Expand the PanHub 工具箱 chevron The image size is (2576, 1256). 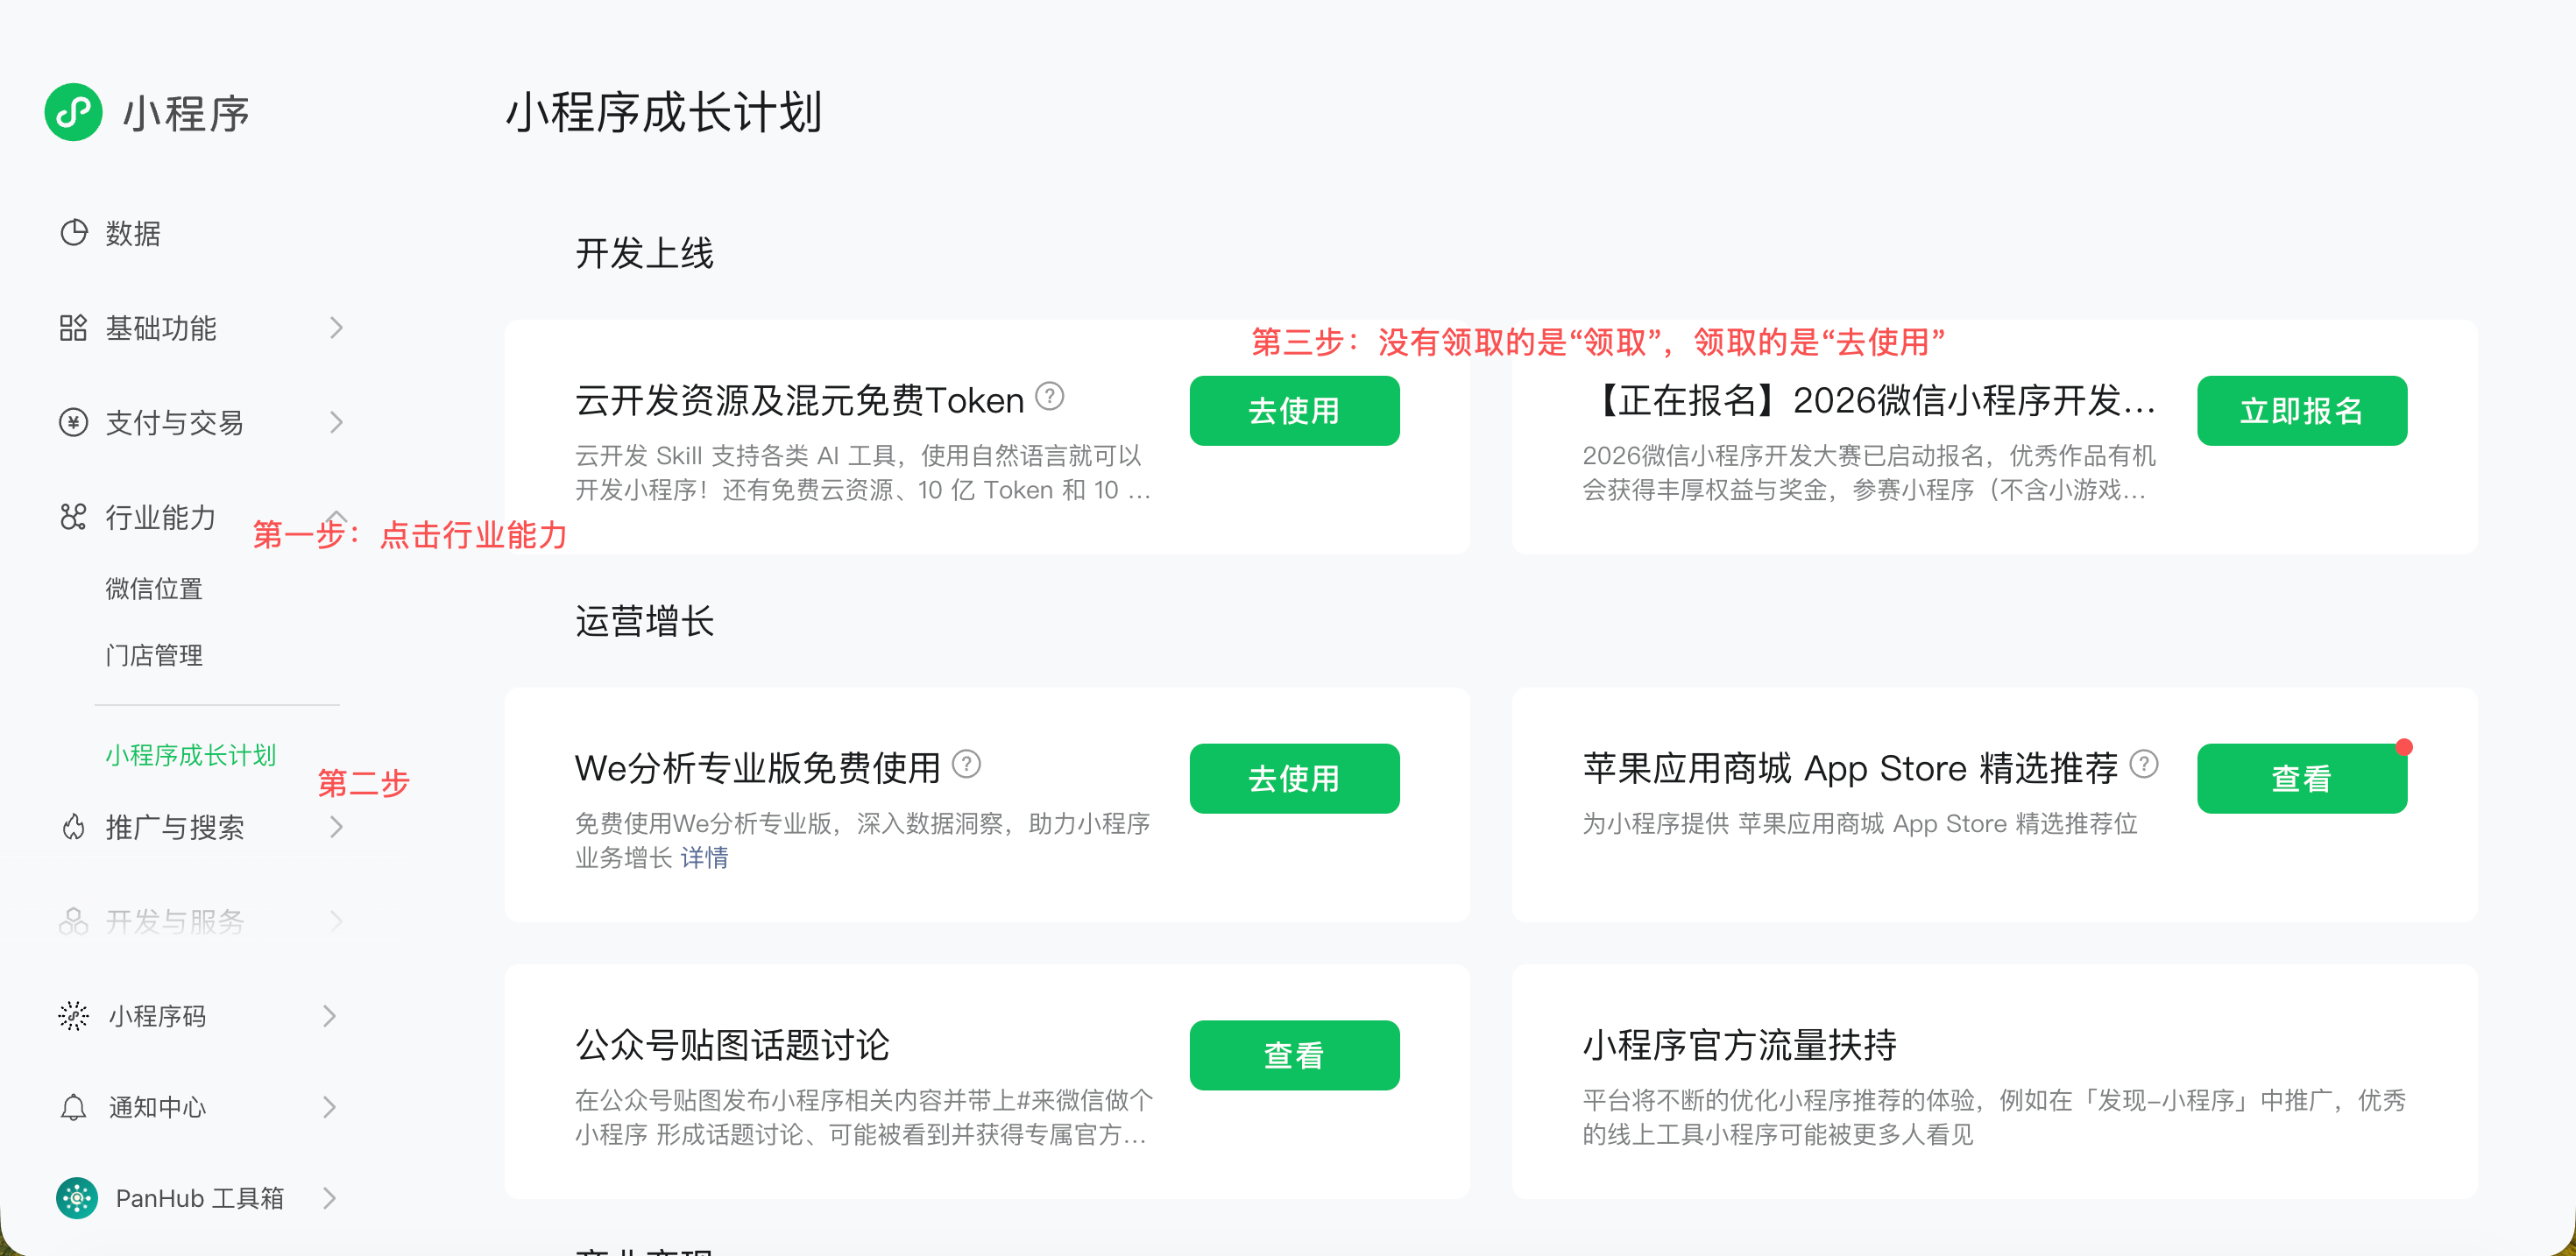pyautogui.click(x=330, y=1198)
